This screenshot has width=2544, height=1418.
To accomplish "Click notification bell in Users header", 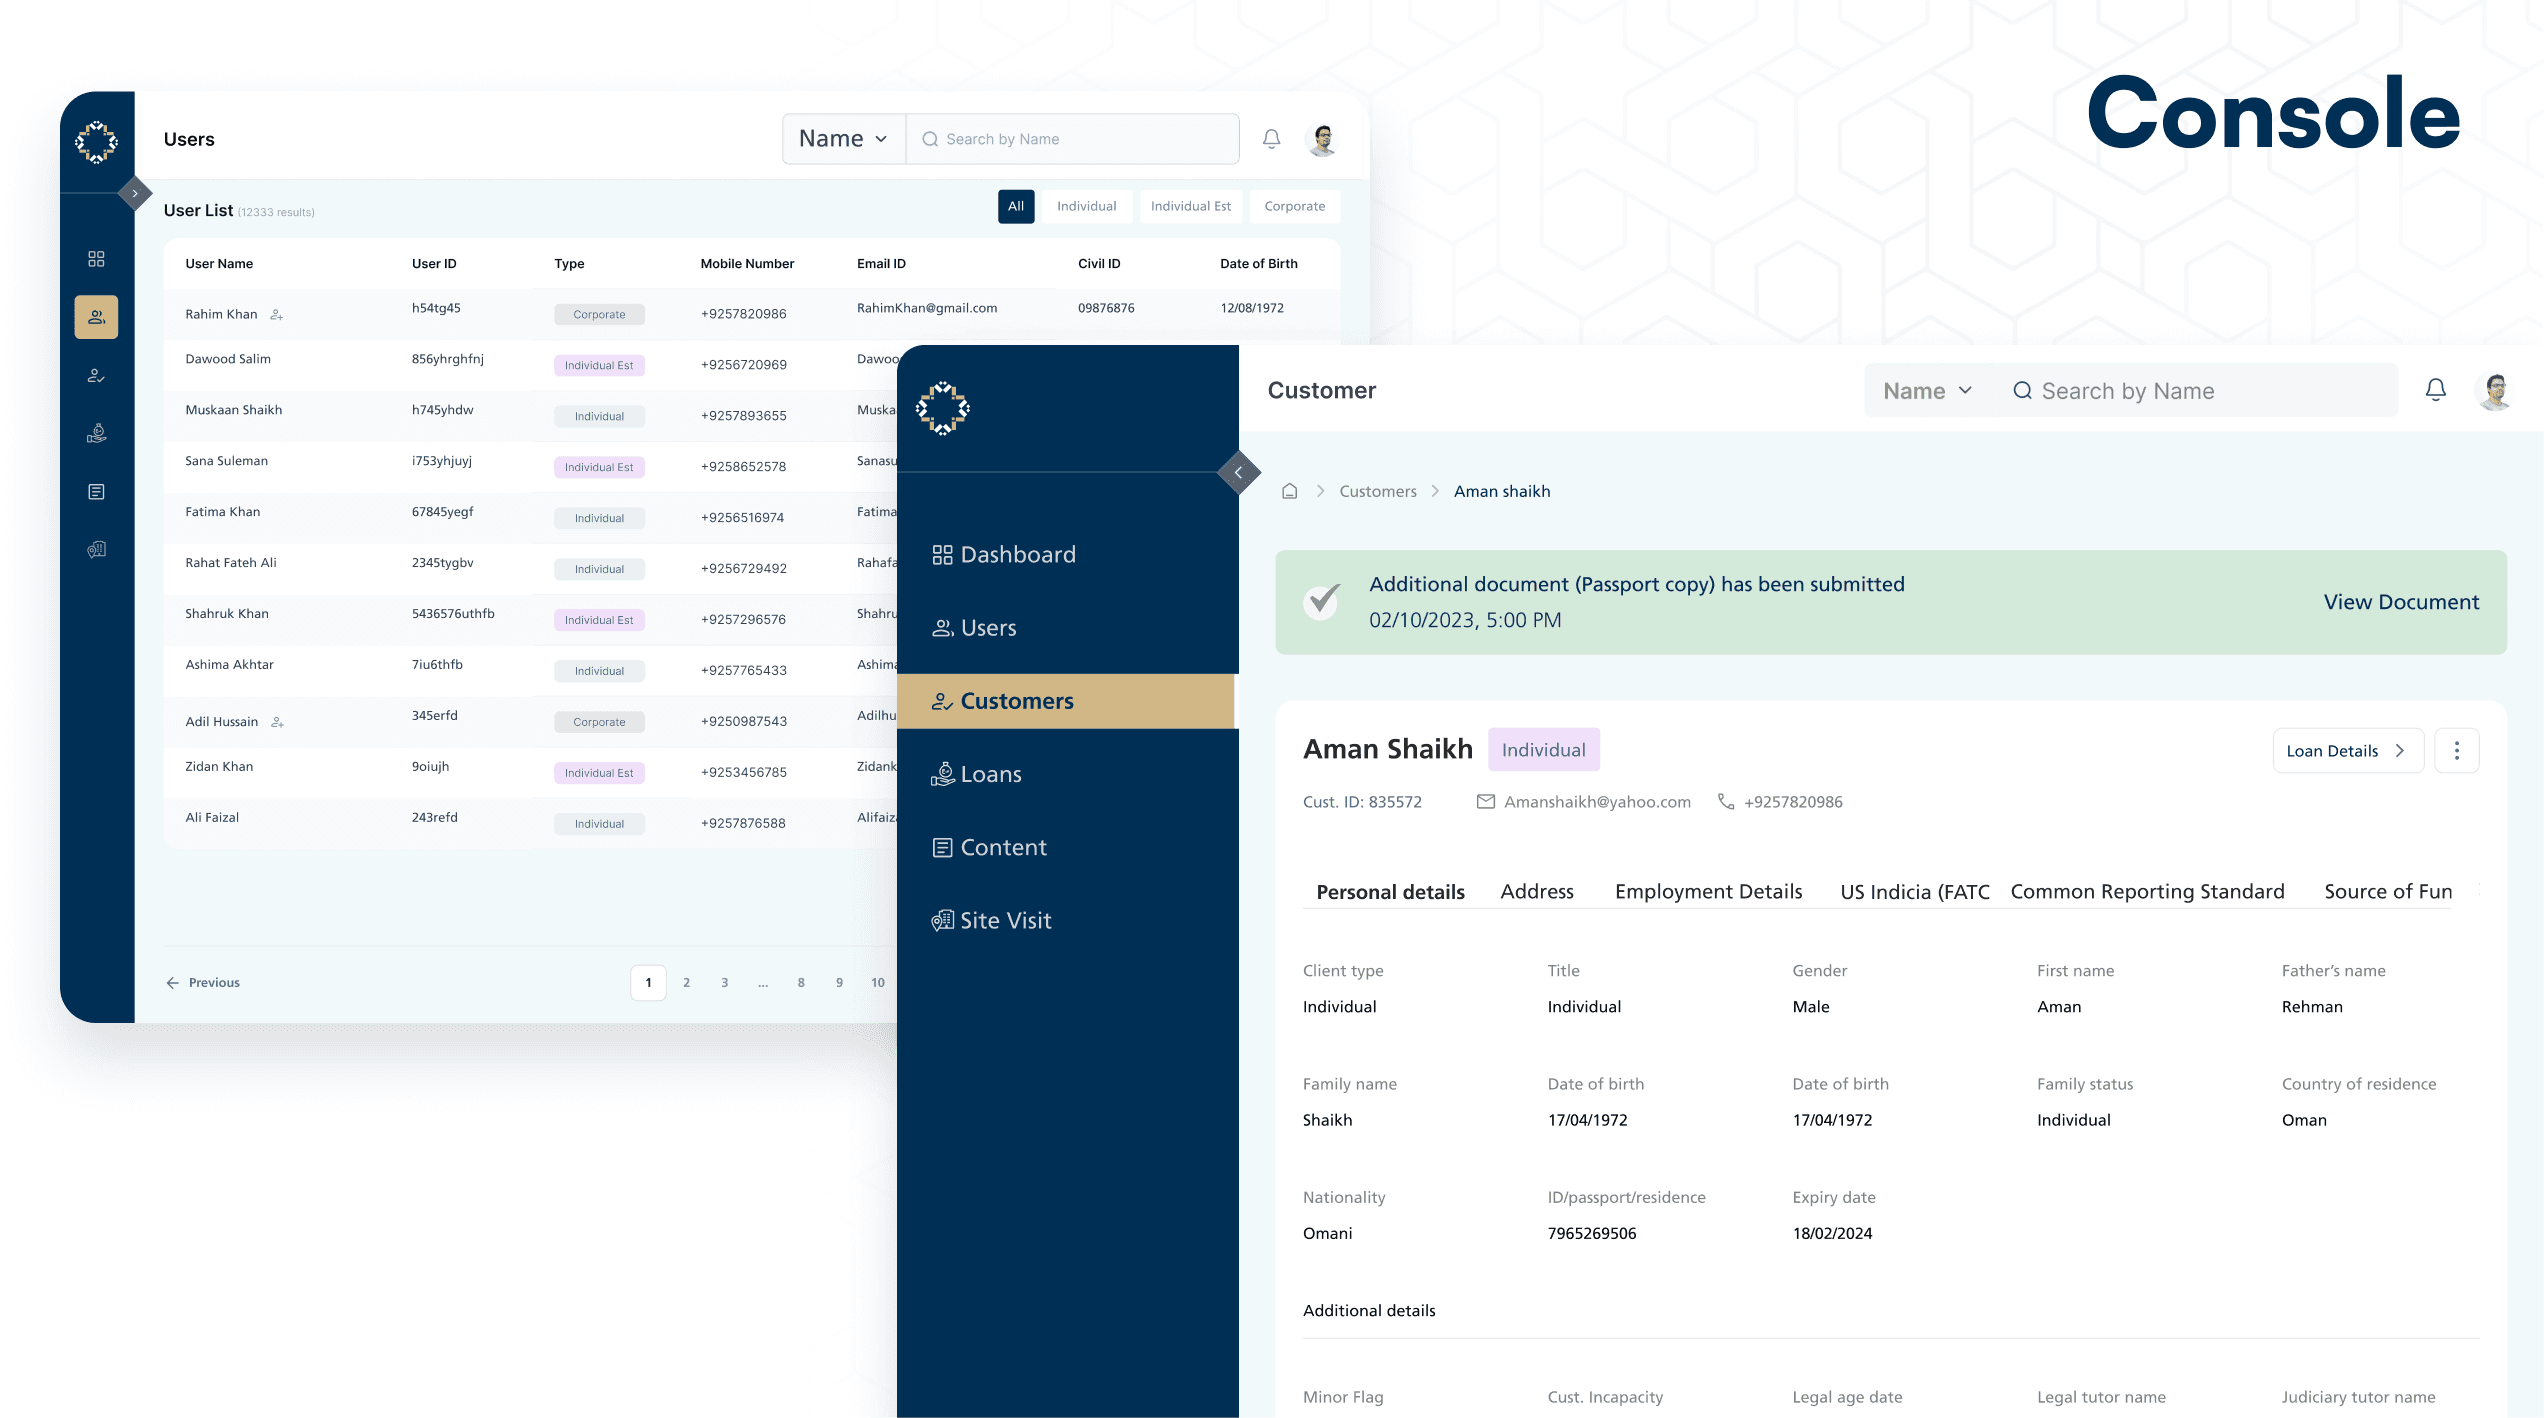I will [1271, 139].
